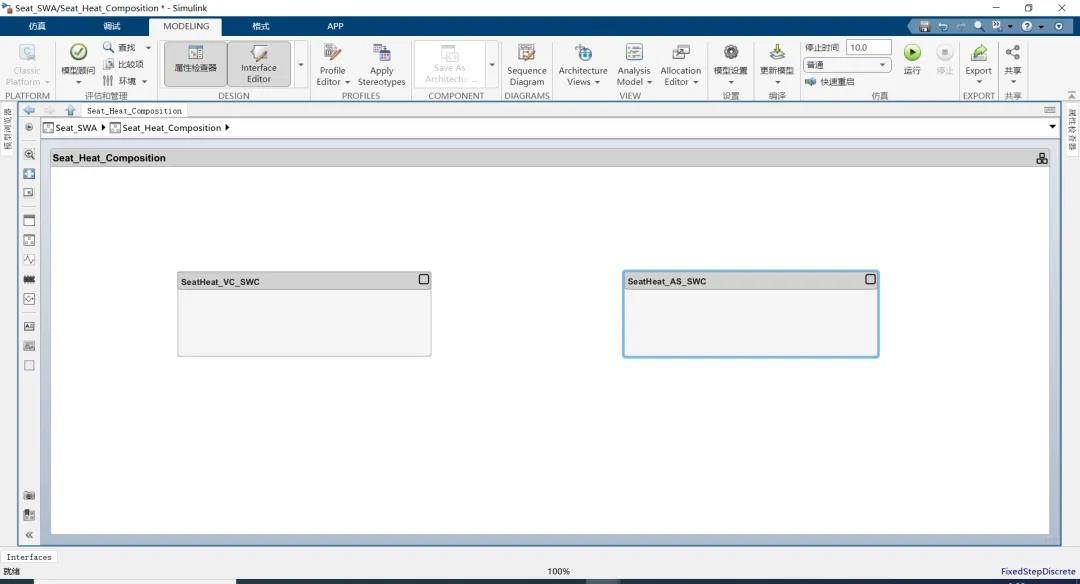Collapse the left palette with double chevron
The width and height of the screenshot is (1080, 584).
coord(29,535)
